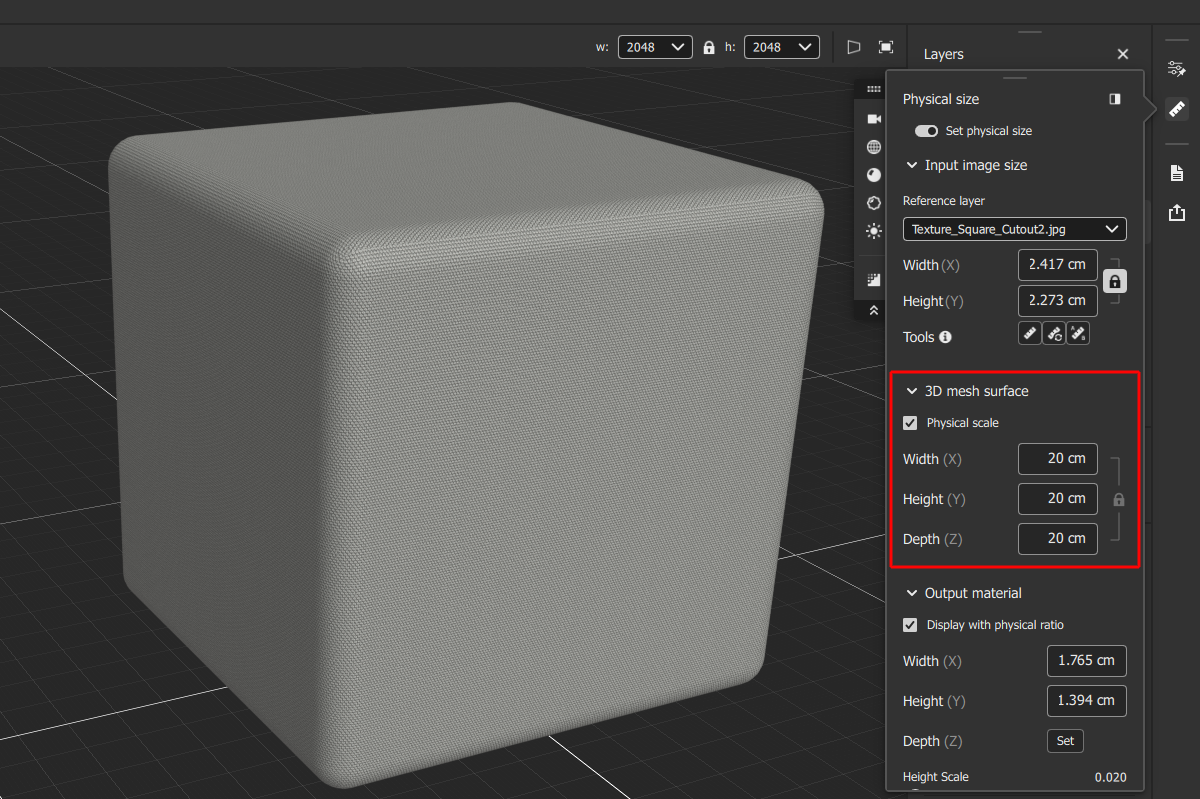Open the resolution width 2048 dropdown
1200x799 pixels.
coord(655,47)
